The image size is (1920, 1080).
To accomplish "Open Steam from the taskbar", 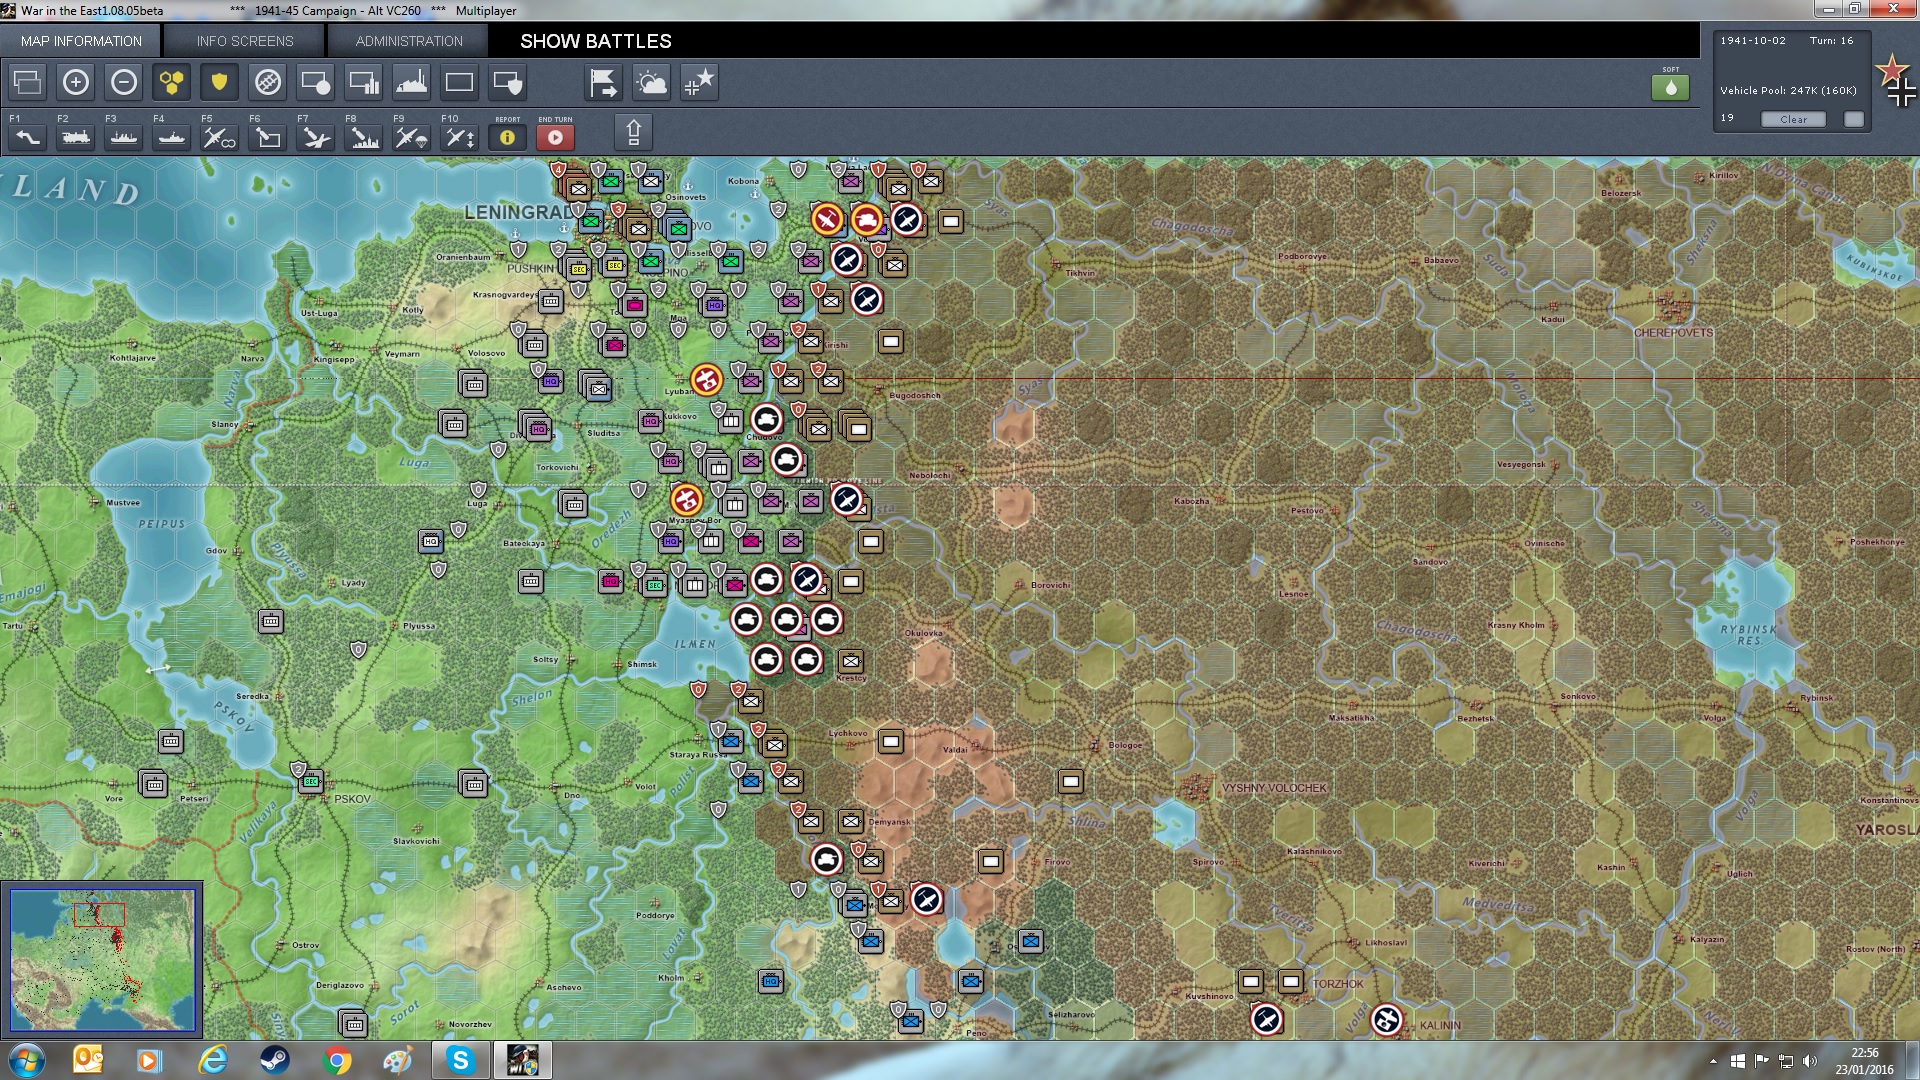I will [x=274, y=1060].
